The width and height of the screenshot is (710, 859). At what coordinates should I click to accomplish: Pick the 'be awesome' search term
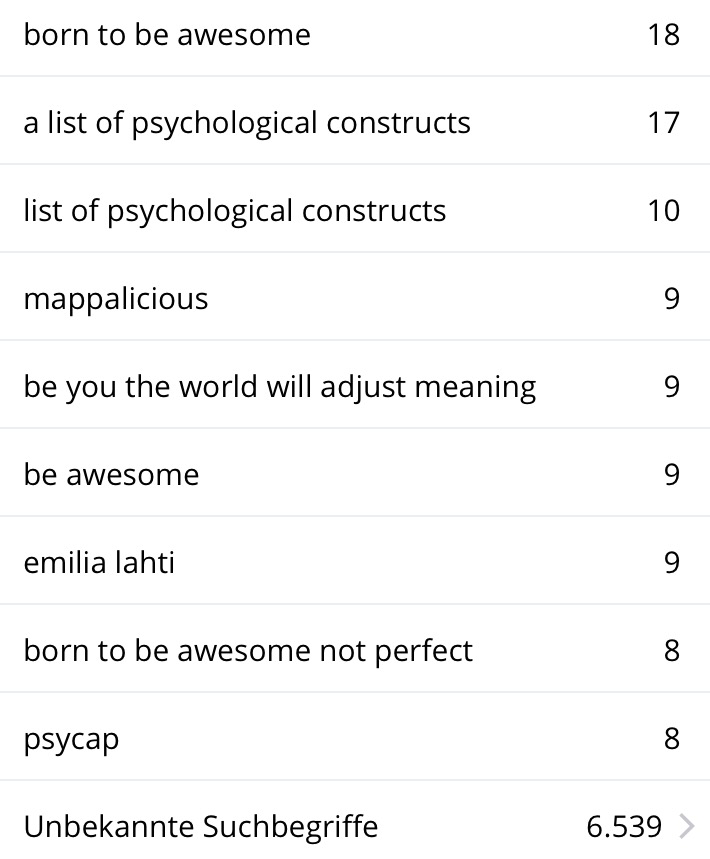pyautogui.click(x=111, y=475)
